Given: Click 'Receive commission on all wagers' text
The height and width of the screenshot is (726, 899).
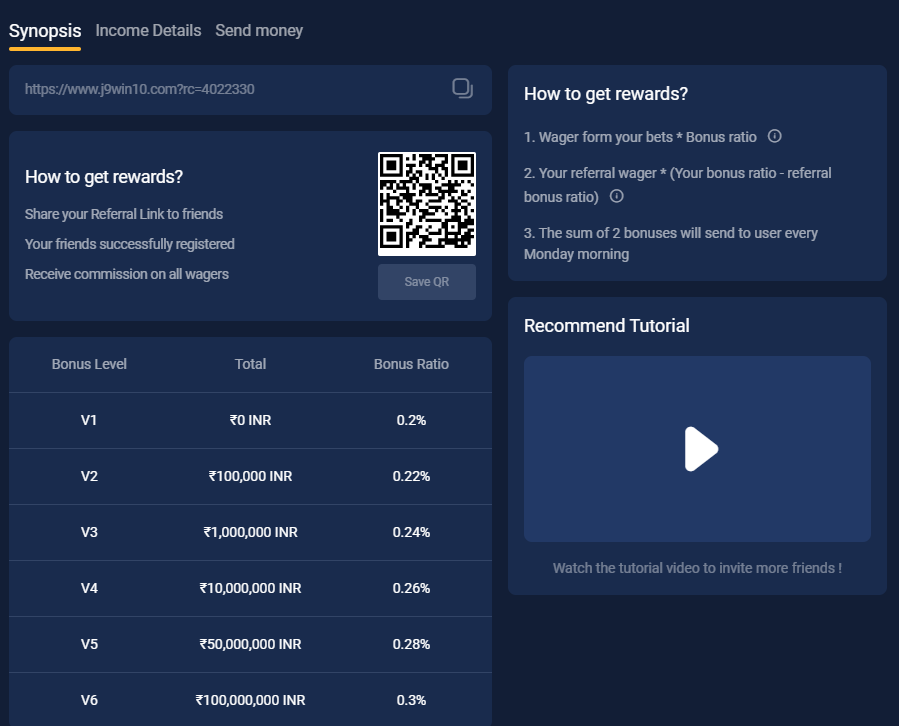Looking at the screenshot, I should coord(127,275).
